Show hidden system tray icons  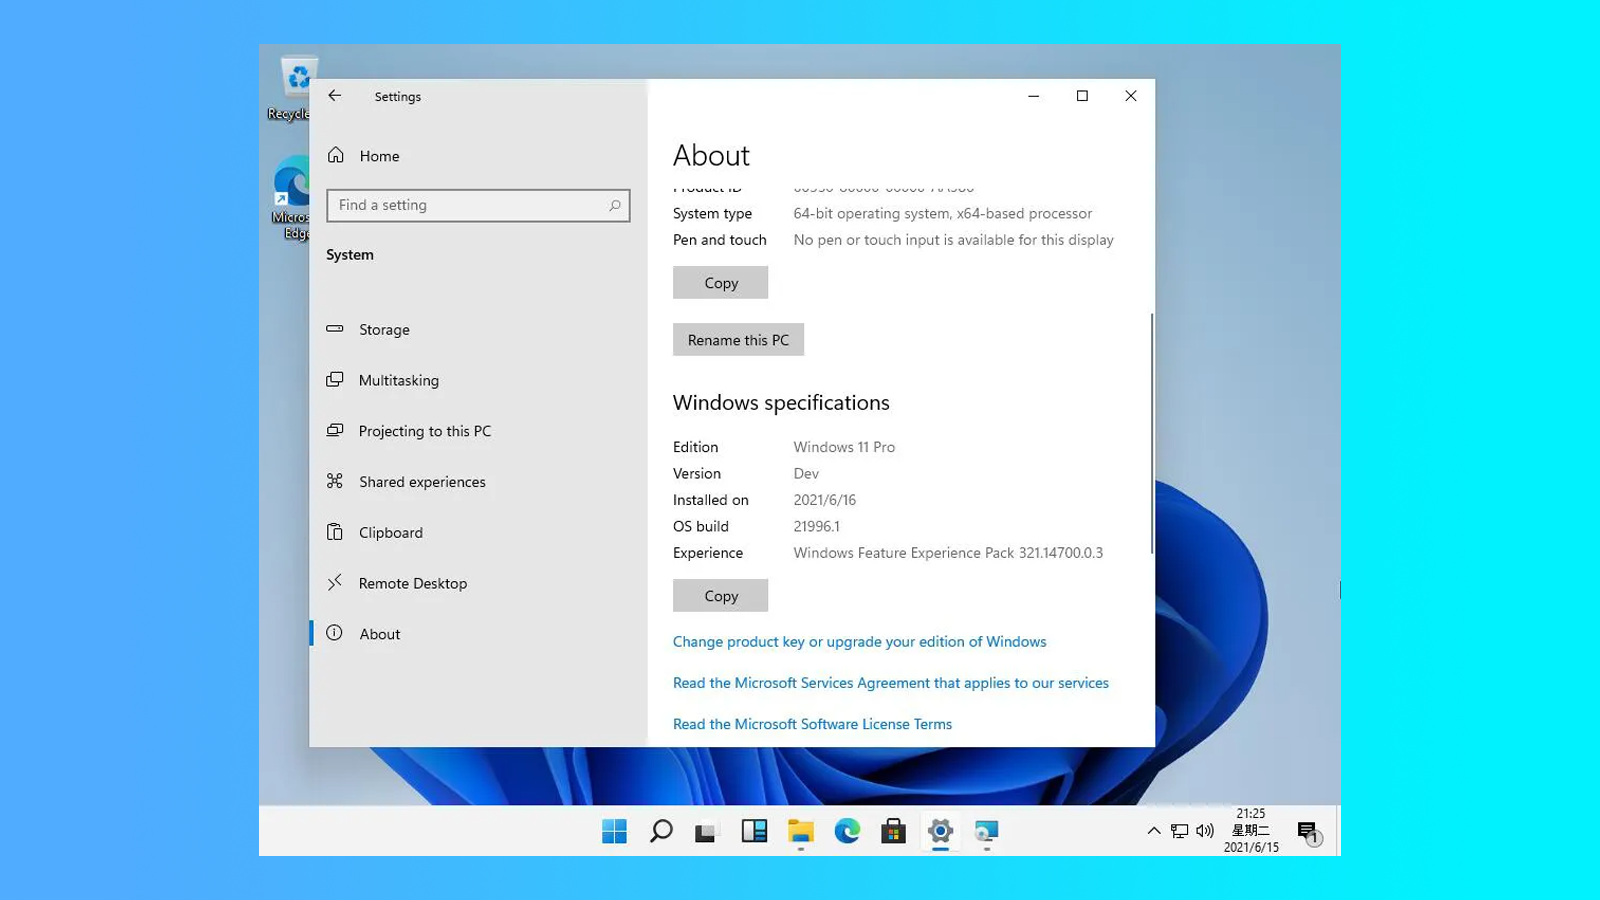coord(1154,831)
